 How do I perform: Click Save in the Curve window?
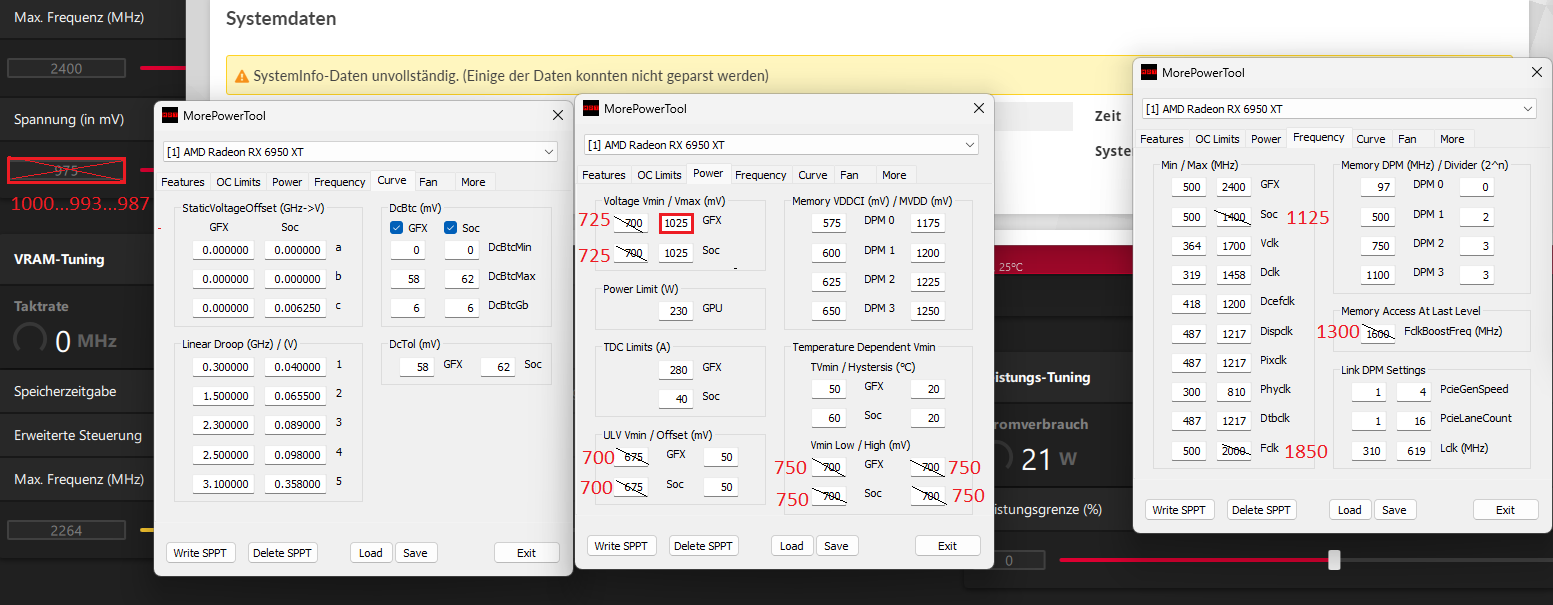tap(416, 553)
